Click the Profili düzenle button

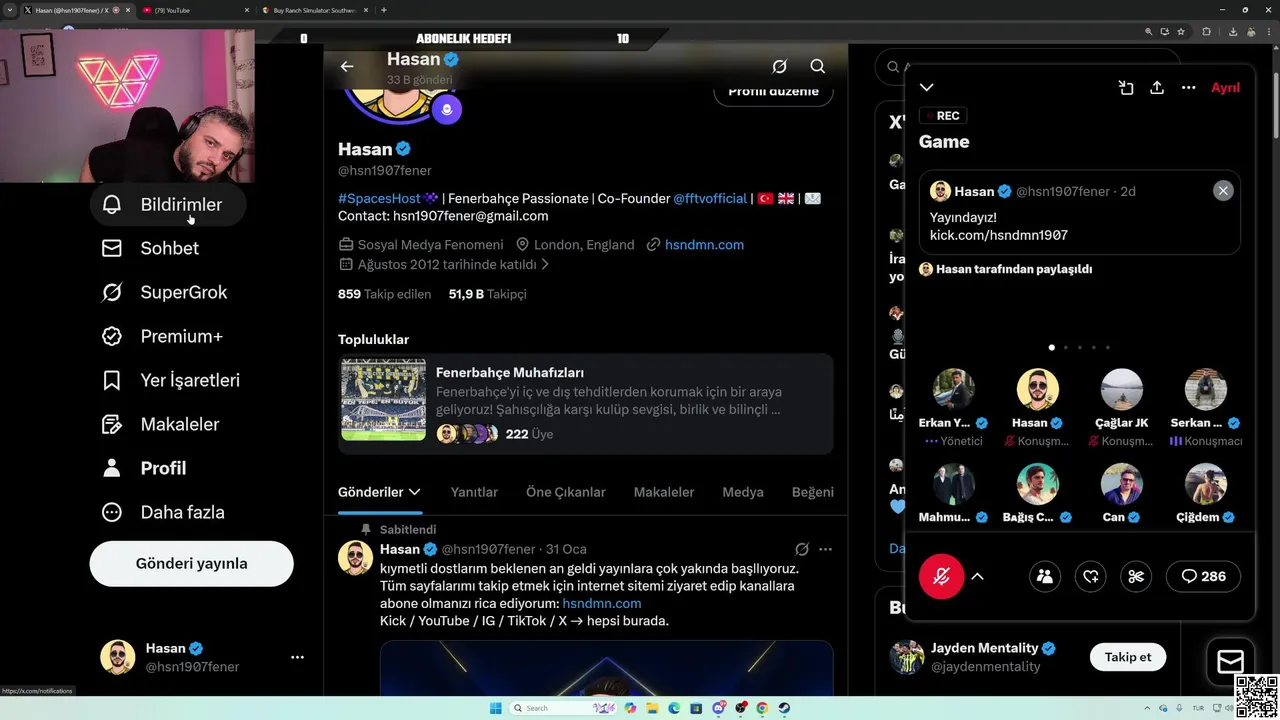click(773, 91)
